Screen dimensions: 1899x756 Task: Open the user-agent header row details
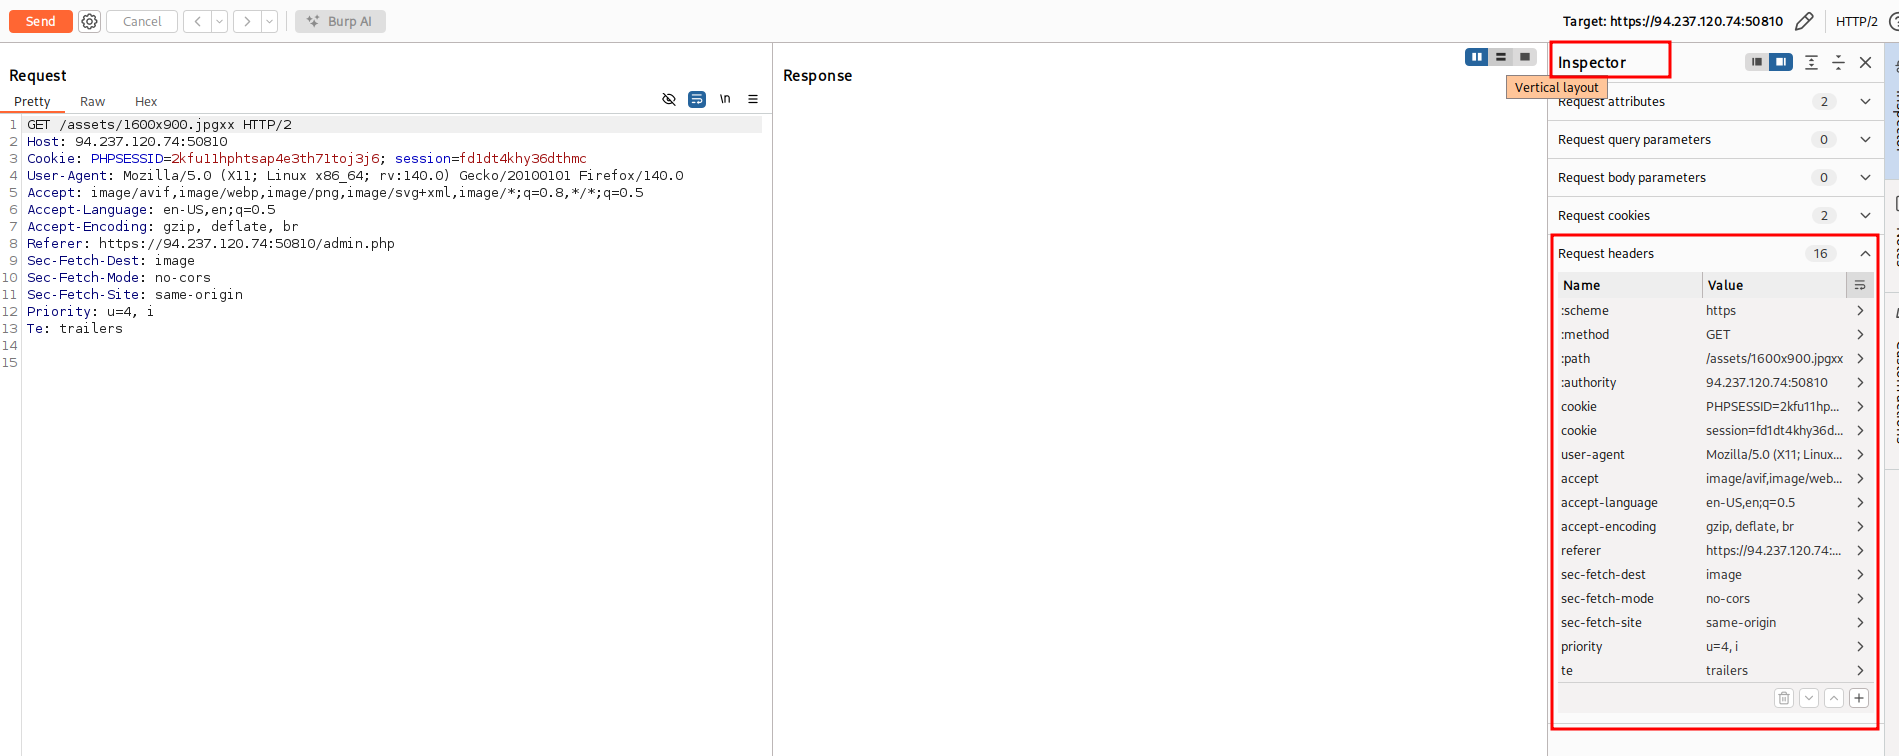1860,455
